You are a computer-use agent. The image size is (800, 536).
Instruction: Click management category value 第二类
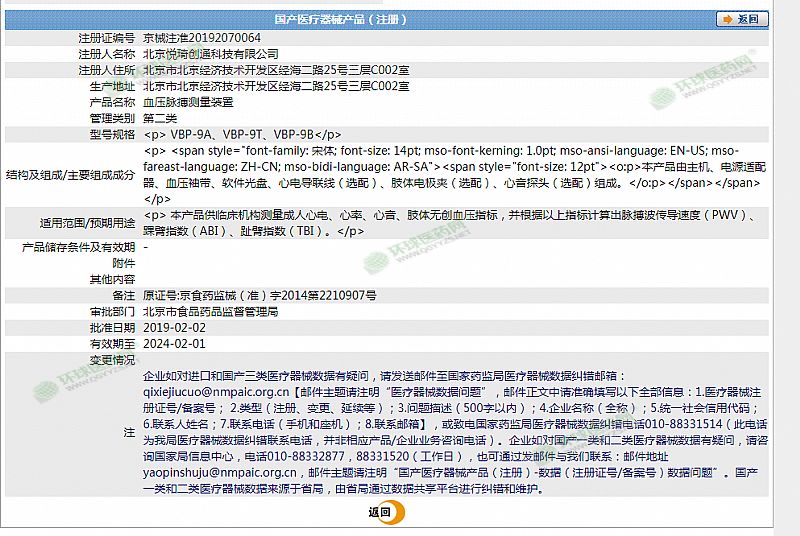(160, 118)
